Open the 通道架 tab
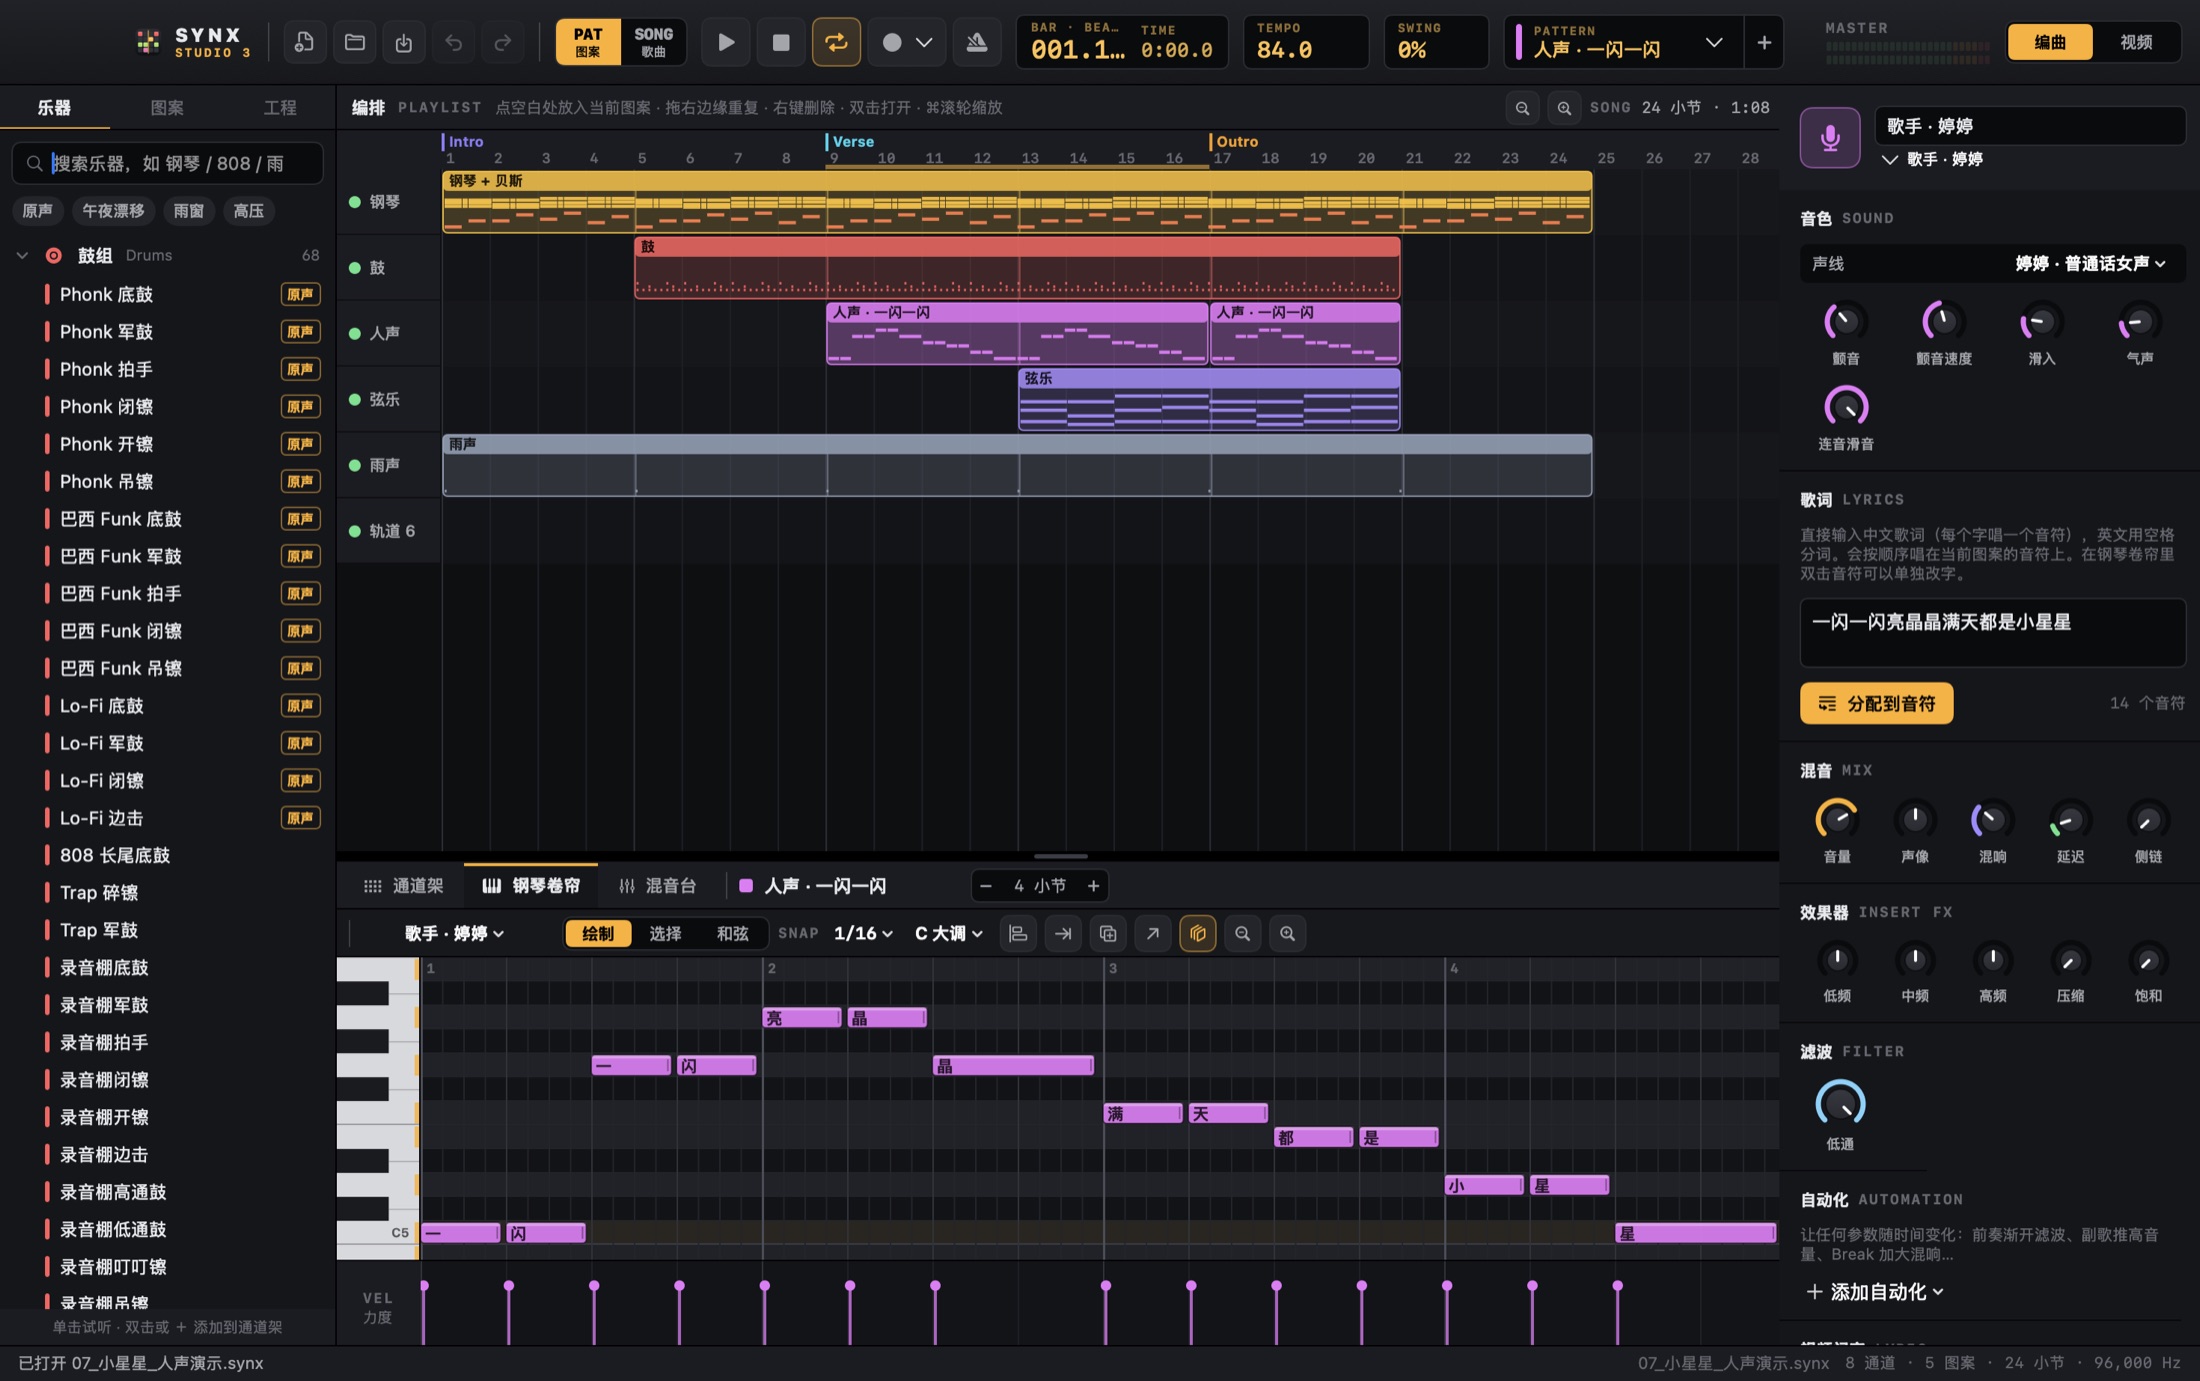2200x1381 pixels. [404, 885]
